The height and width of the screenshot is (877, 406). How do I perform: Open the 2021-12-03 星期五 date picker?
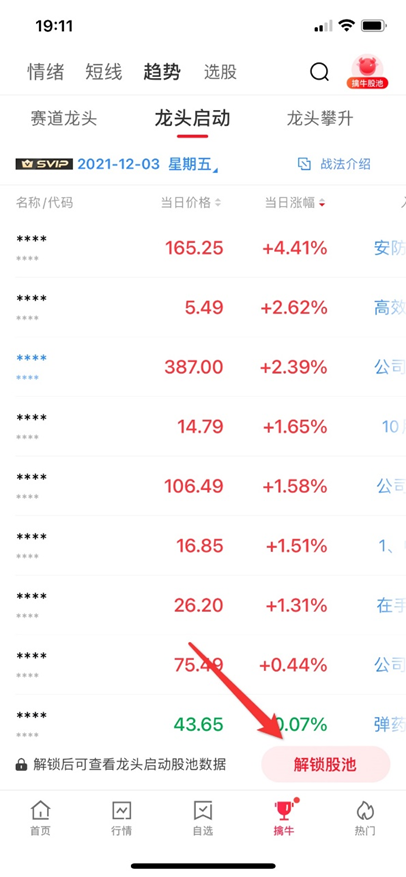click(x=148, y=164)
